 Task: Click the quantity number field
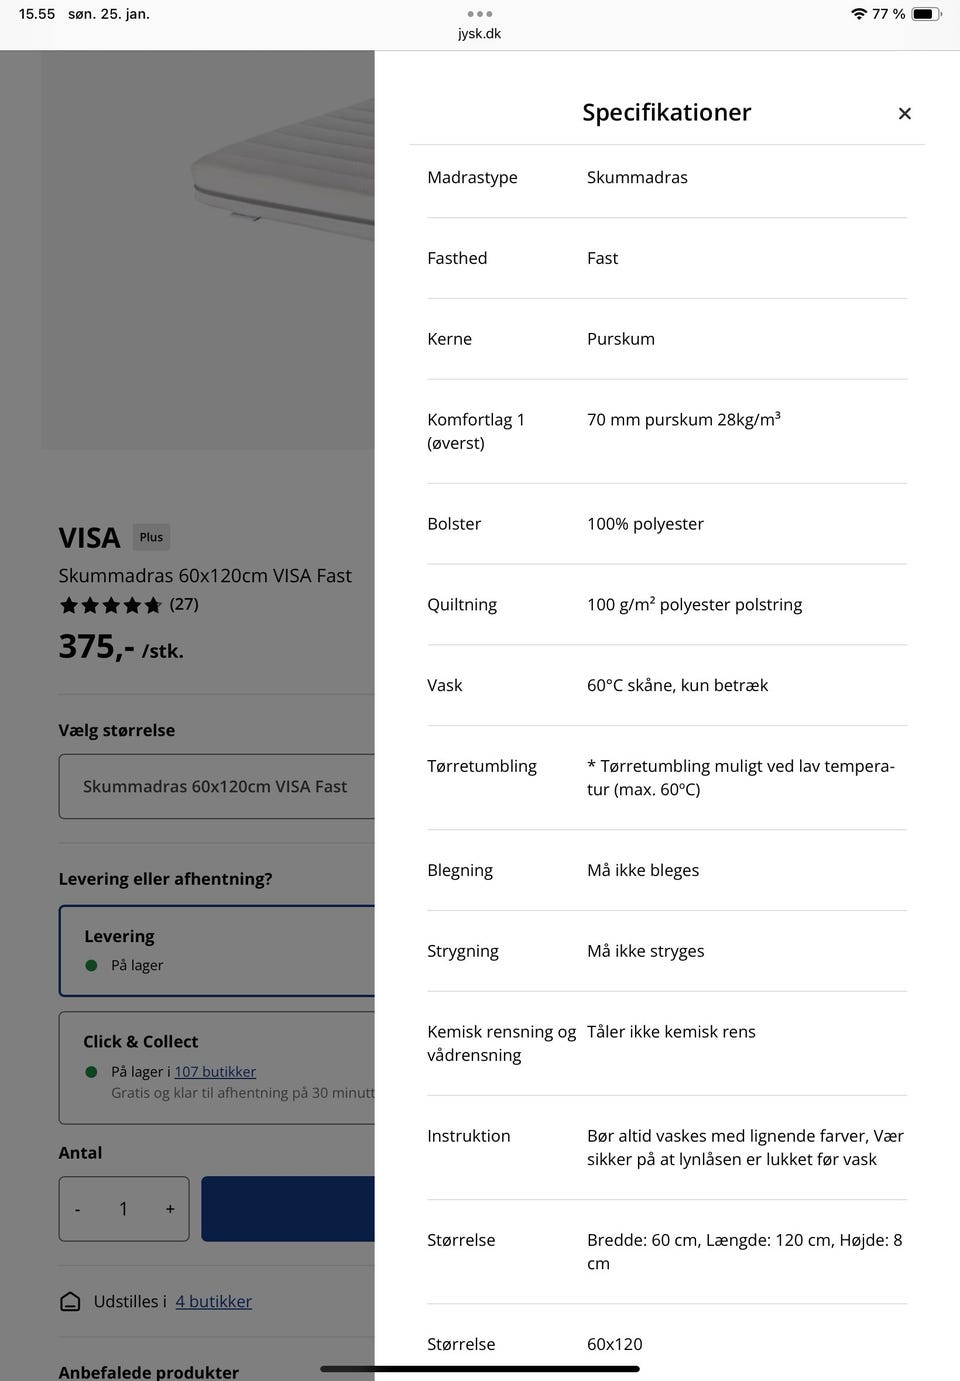[x=123, y=1209]
